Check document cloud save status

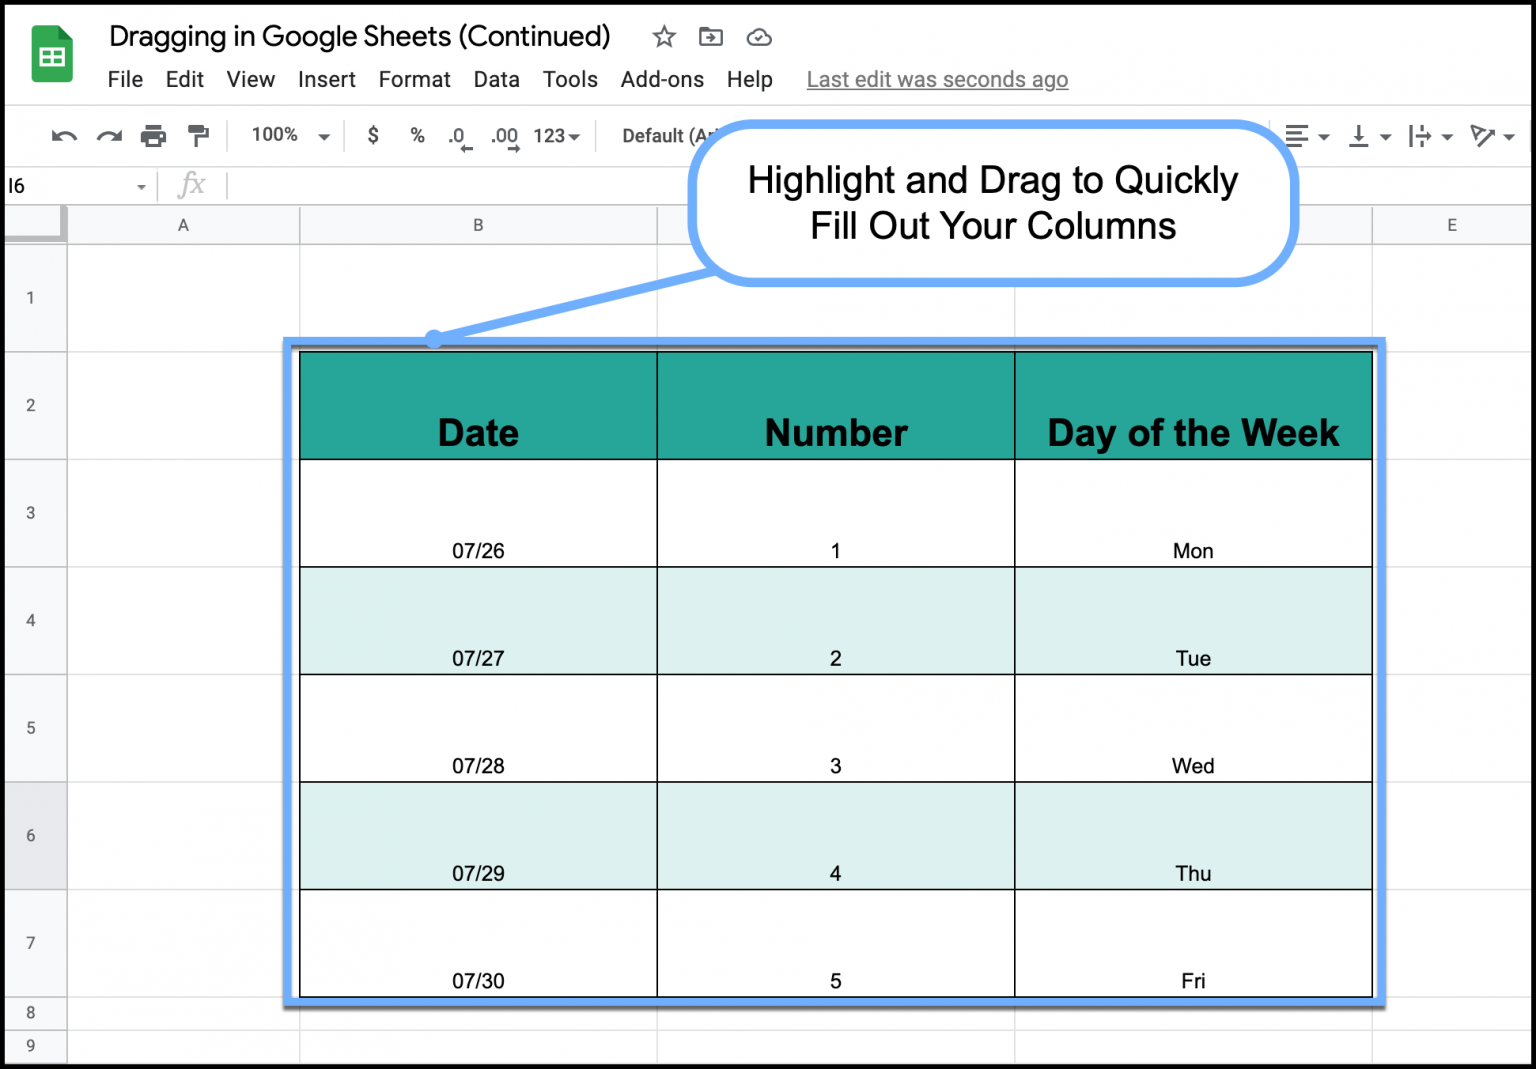click(x=759, y=36)
